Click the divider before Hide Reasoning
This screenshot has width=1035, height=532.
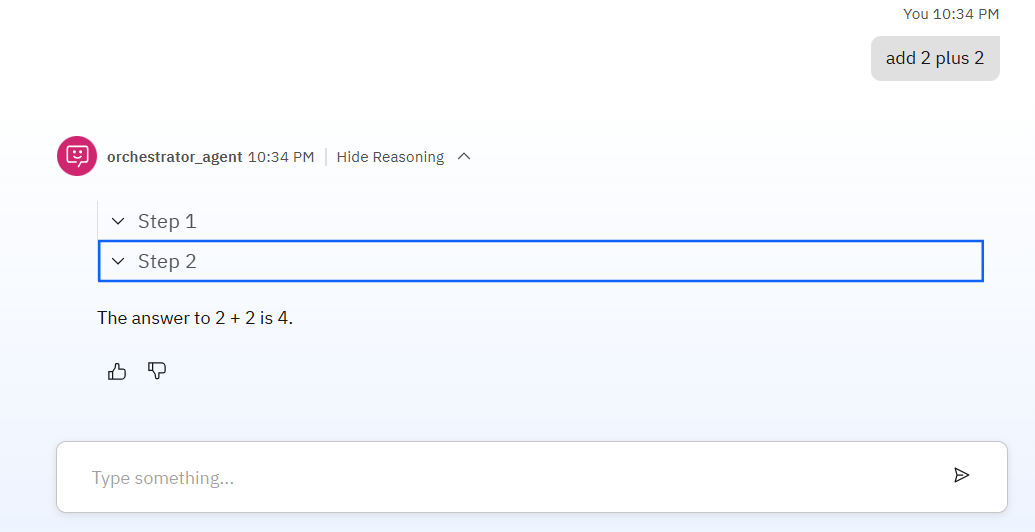coord(326,157)
